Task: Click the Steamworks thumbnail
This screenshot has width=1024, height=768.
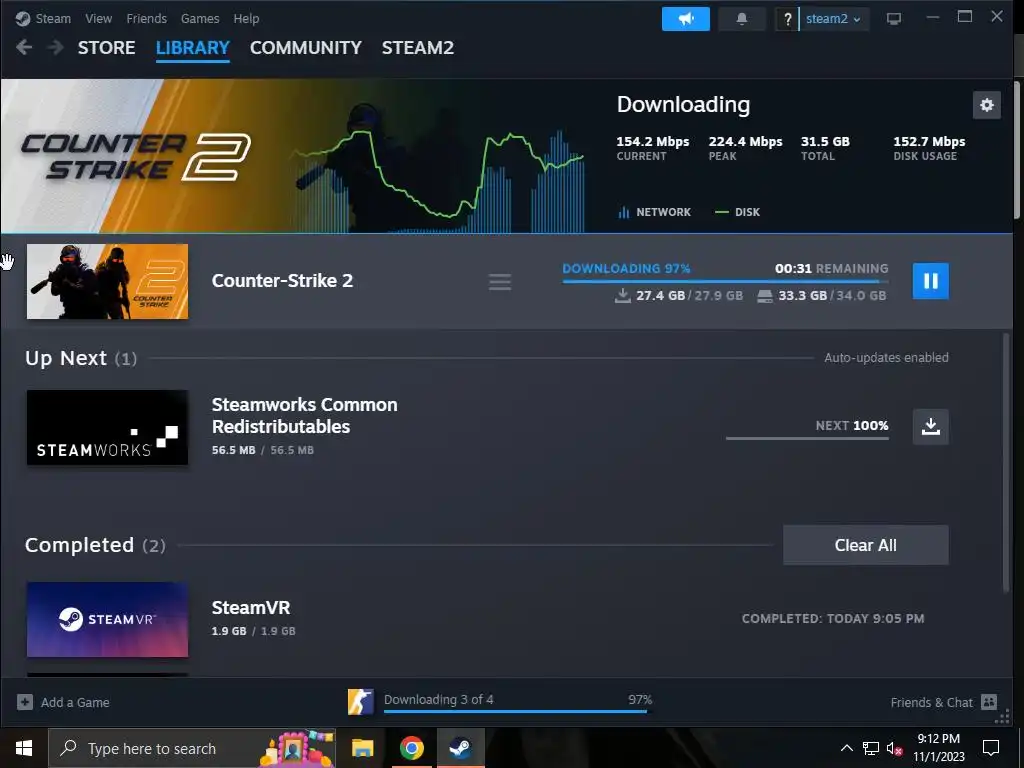Action: [x=107, y=428]
